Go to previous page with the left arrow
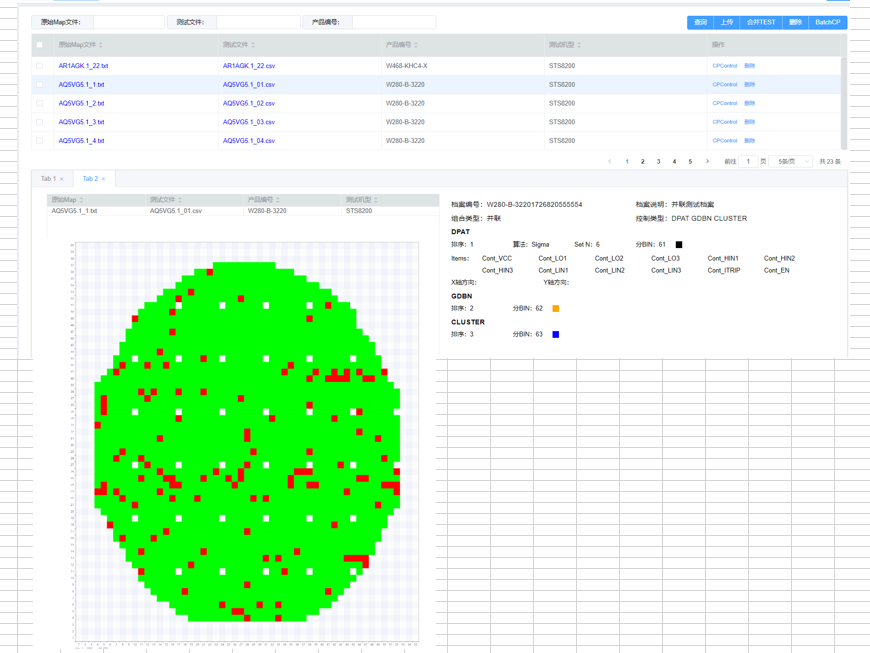 pyautogui.click(x=610, y=161)
